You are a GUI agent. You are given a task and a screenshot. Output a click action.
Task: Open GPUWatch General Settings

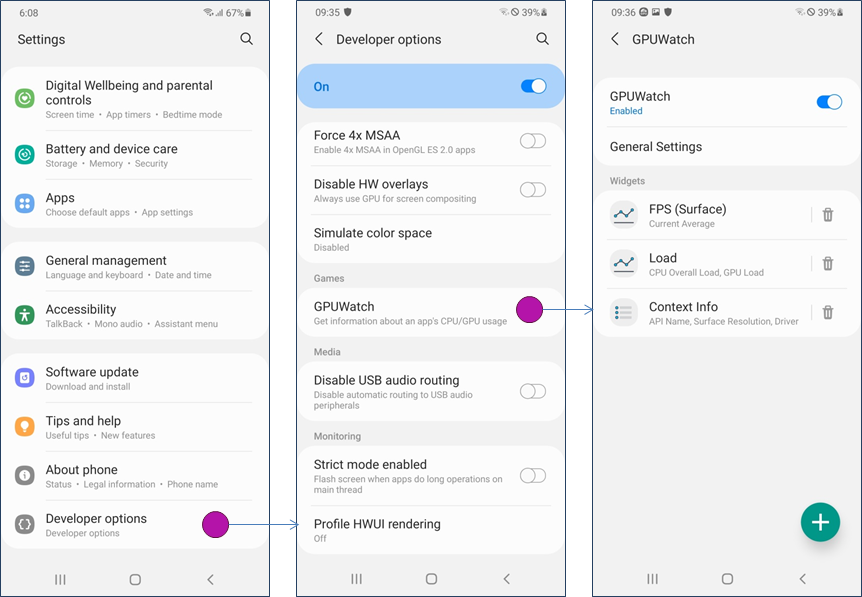click(656, 147)
